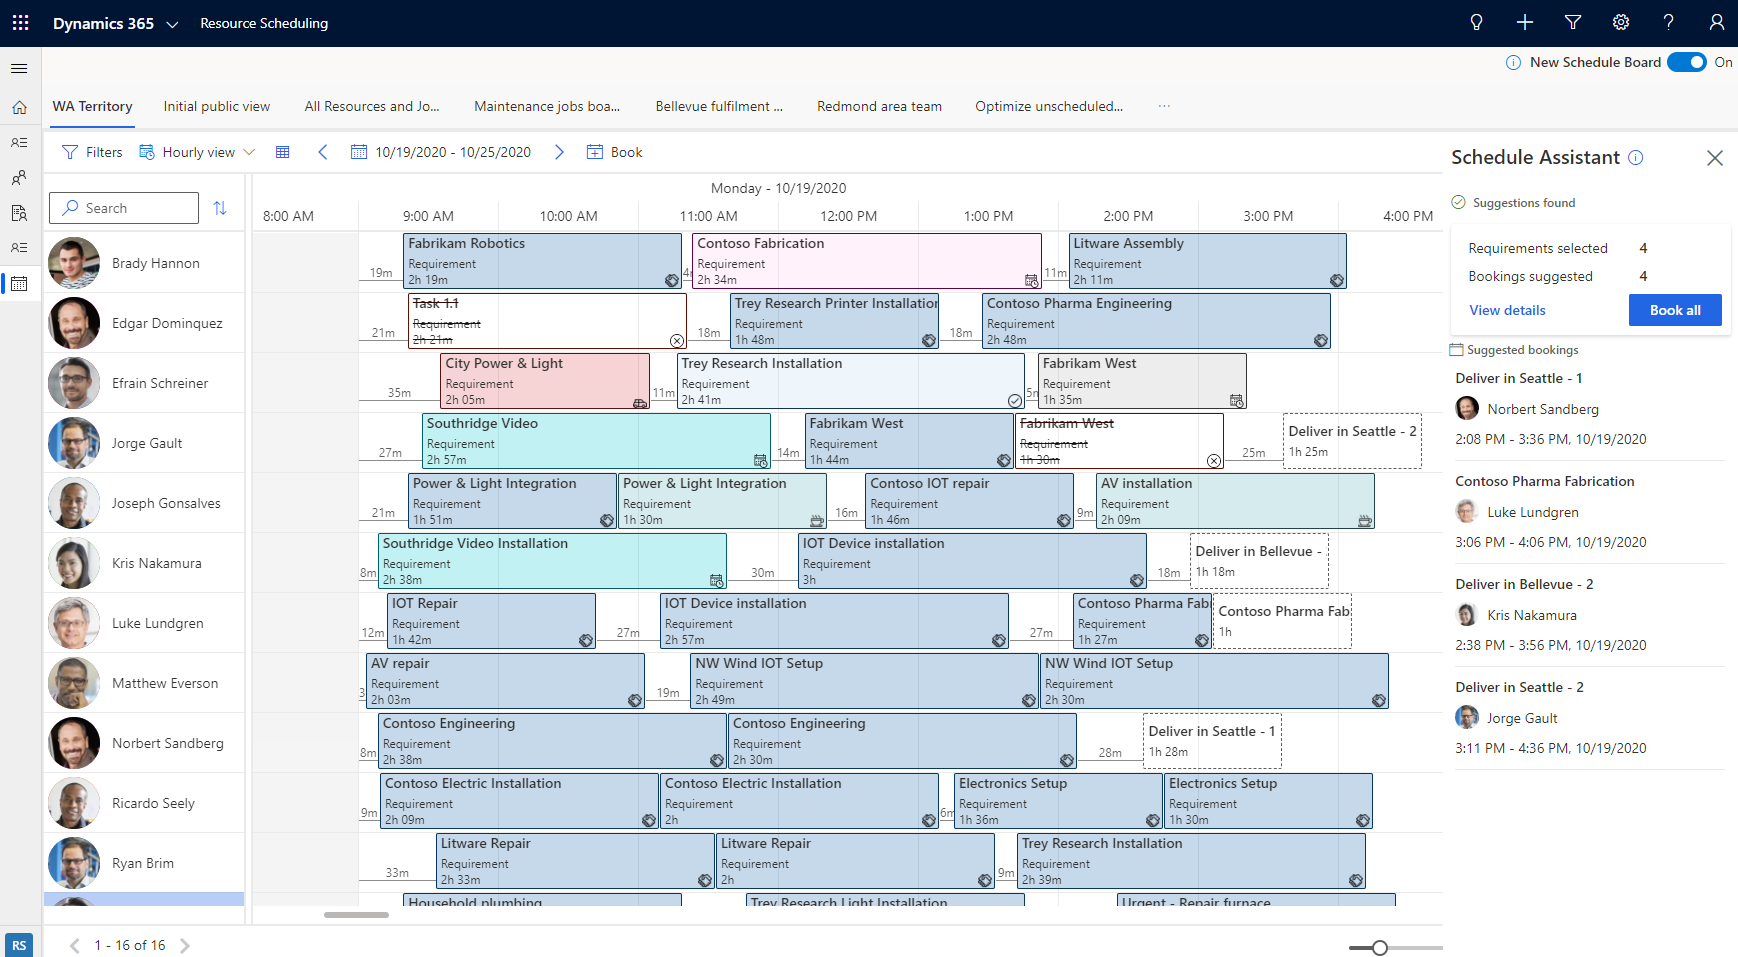Screen dimensions: 1738x957
Task: Click the Schedule Assistant info icon
Action: (1636, 157)
